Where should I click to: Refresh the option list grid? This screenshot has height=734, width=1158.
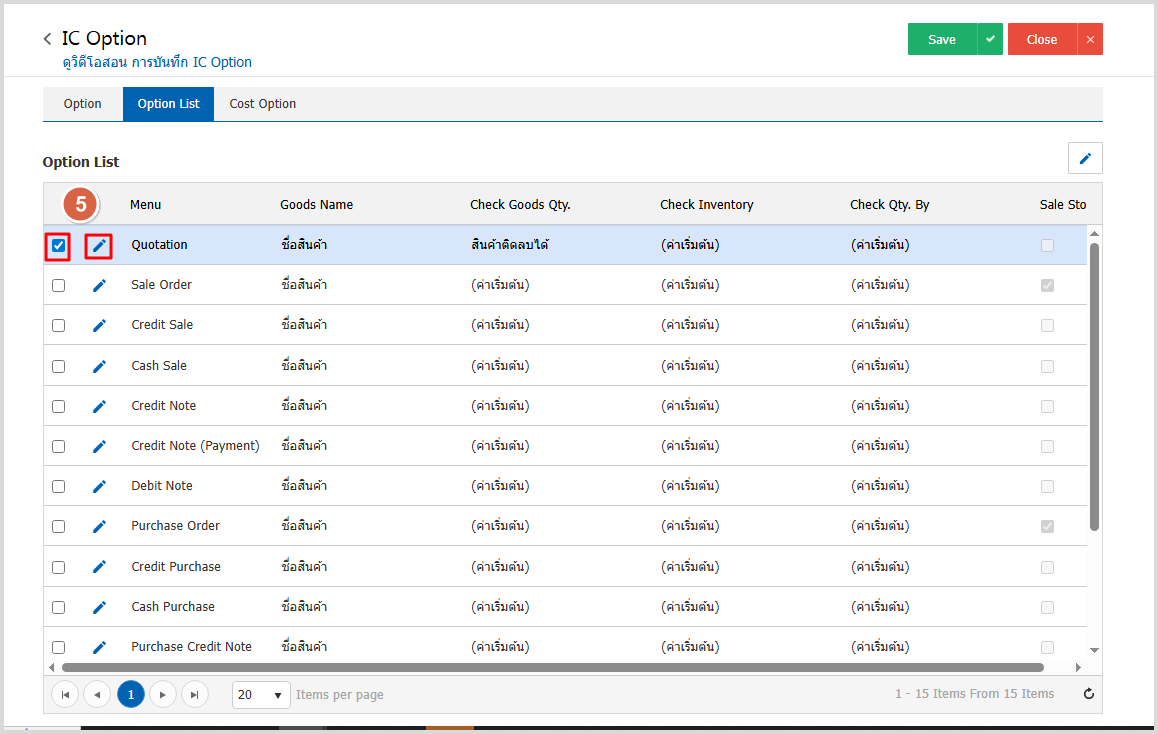pos(1089,694)
